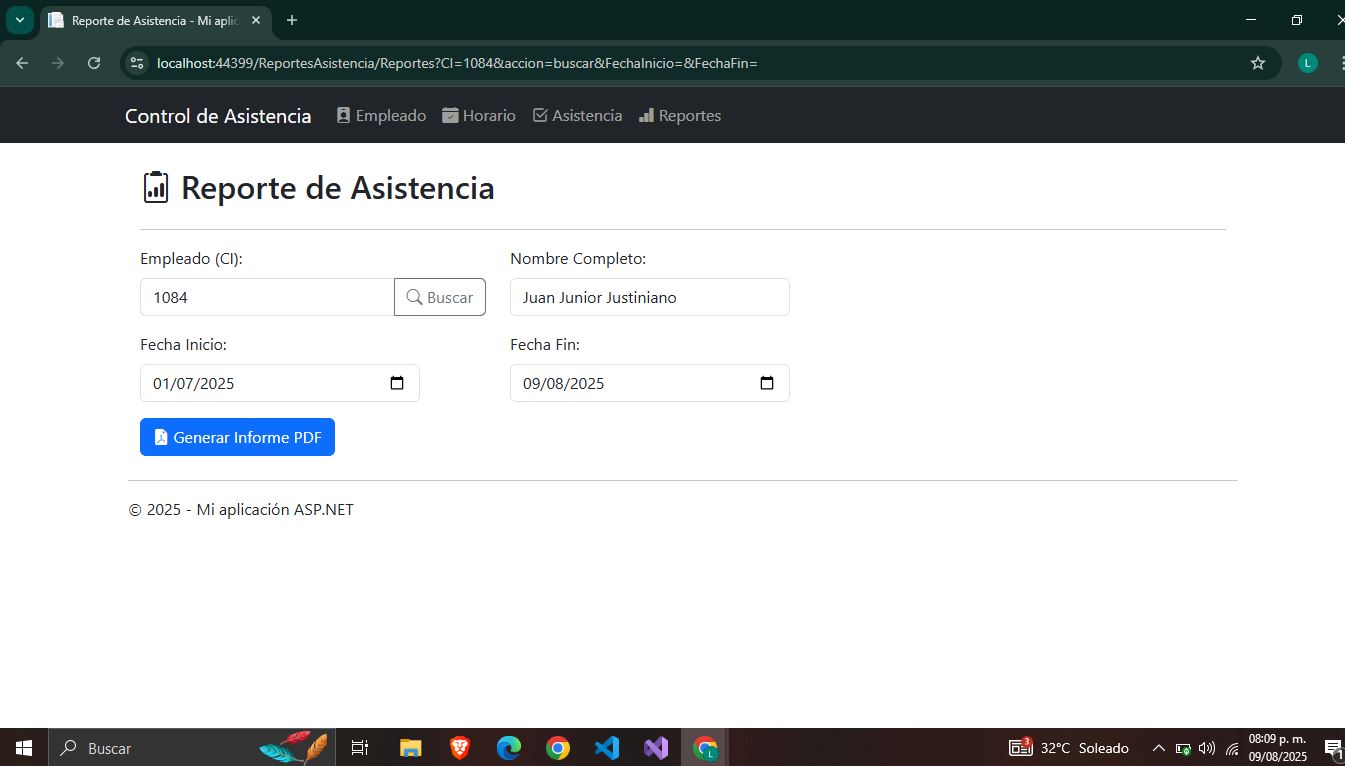Viewport: 1345px width, 766px height.
Task: Launch Brave browser from the taskbar
Action: click(459, 747)
